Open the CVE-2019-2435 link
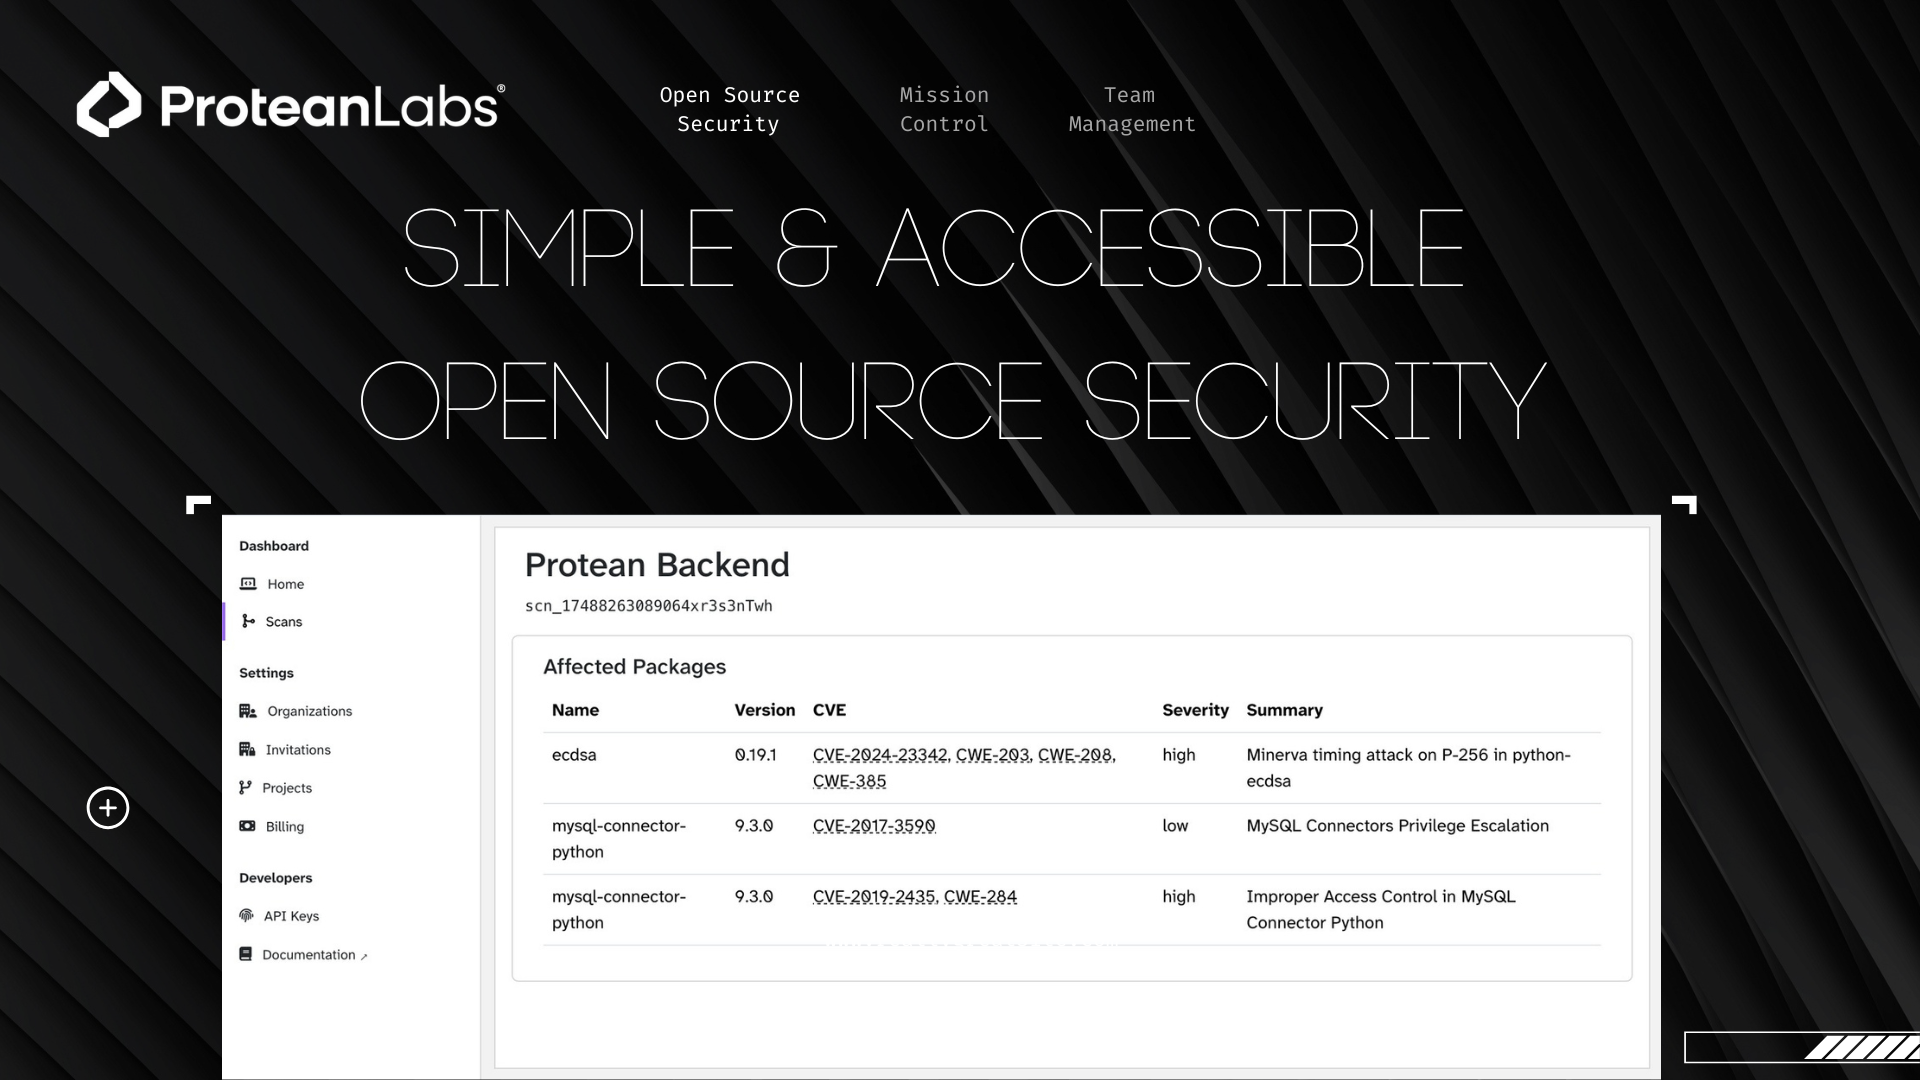This screenshot has width=1920, height=1080. click(x=874, y=897)
